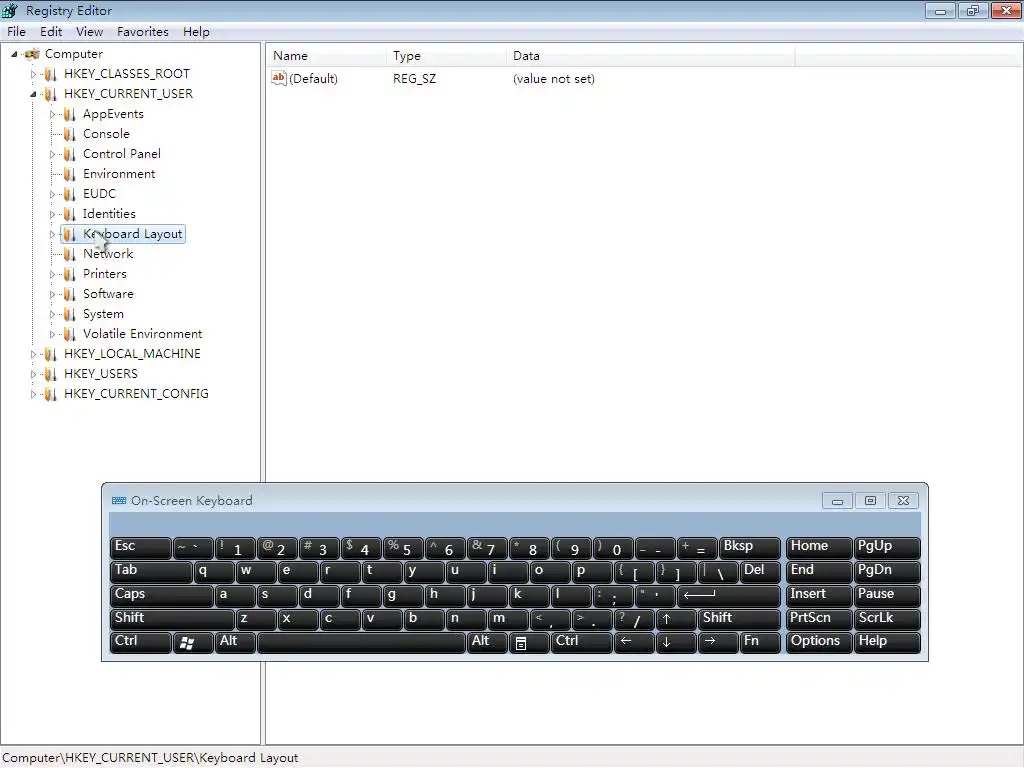Expand the Printers key arrow
The image size is (1024, 768).
click(52, 274)
